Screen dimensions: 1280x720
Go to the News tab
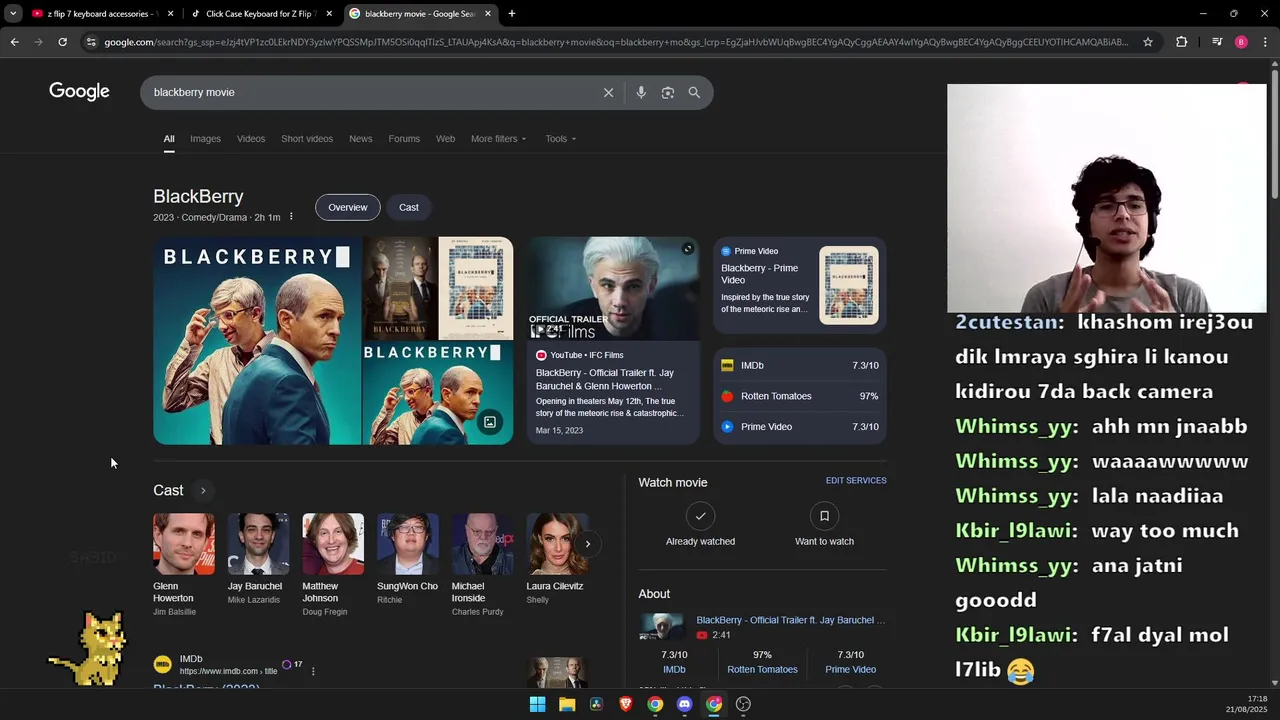tap(361, 139)
